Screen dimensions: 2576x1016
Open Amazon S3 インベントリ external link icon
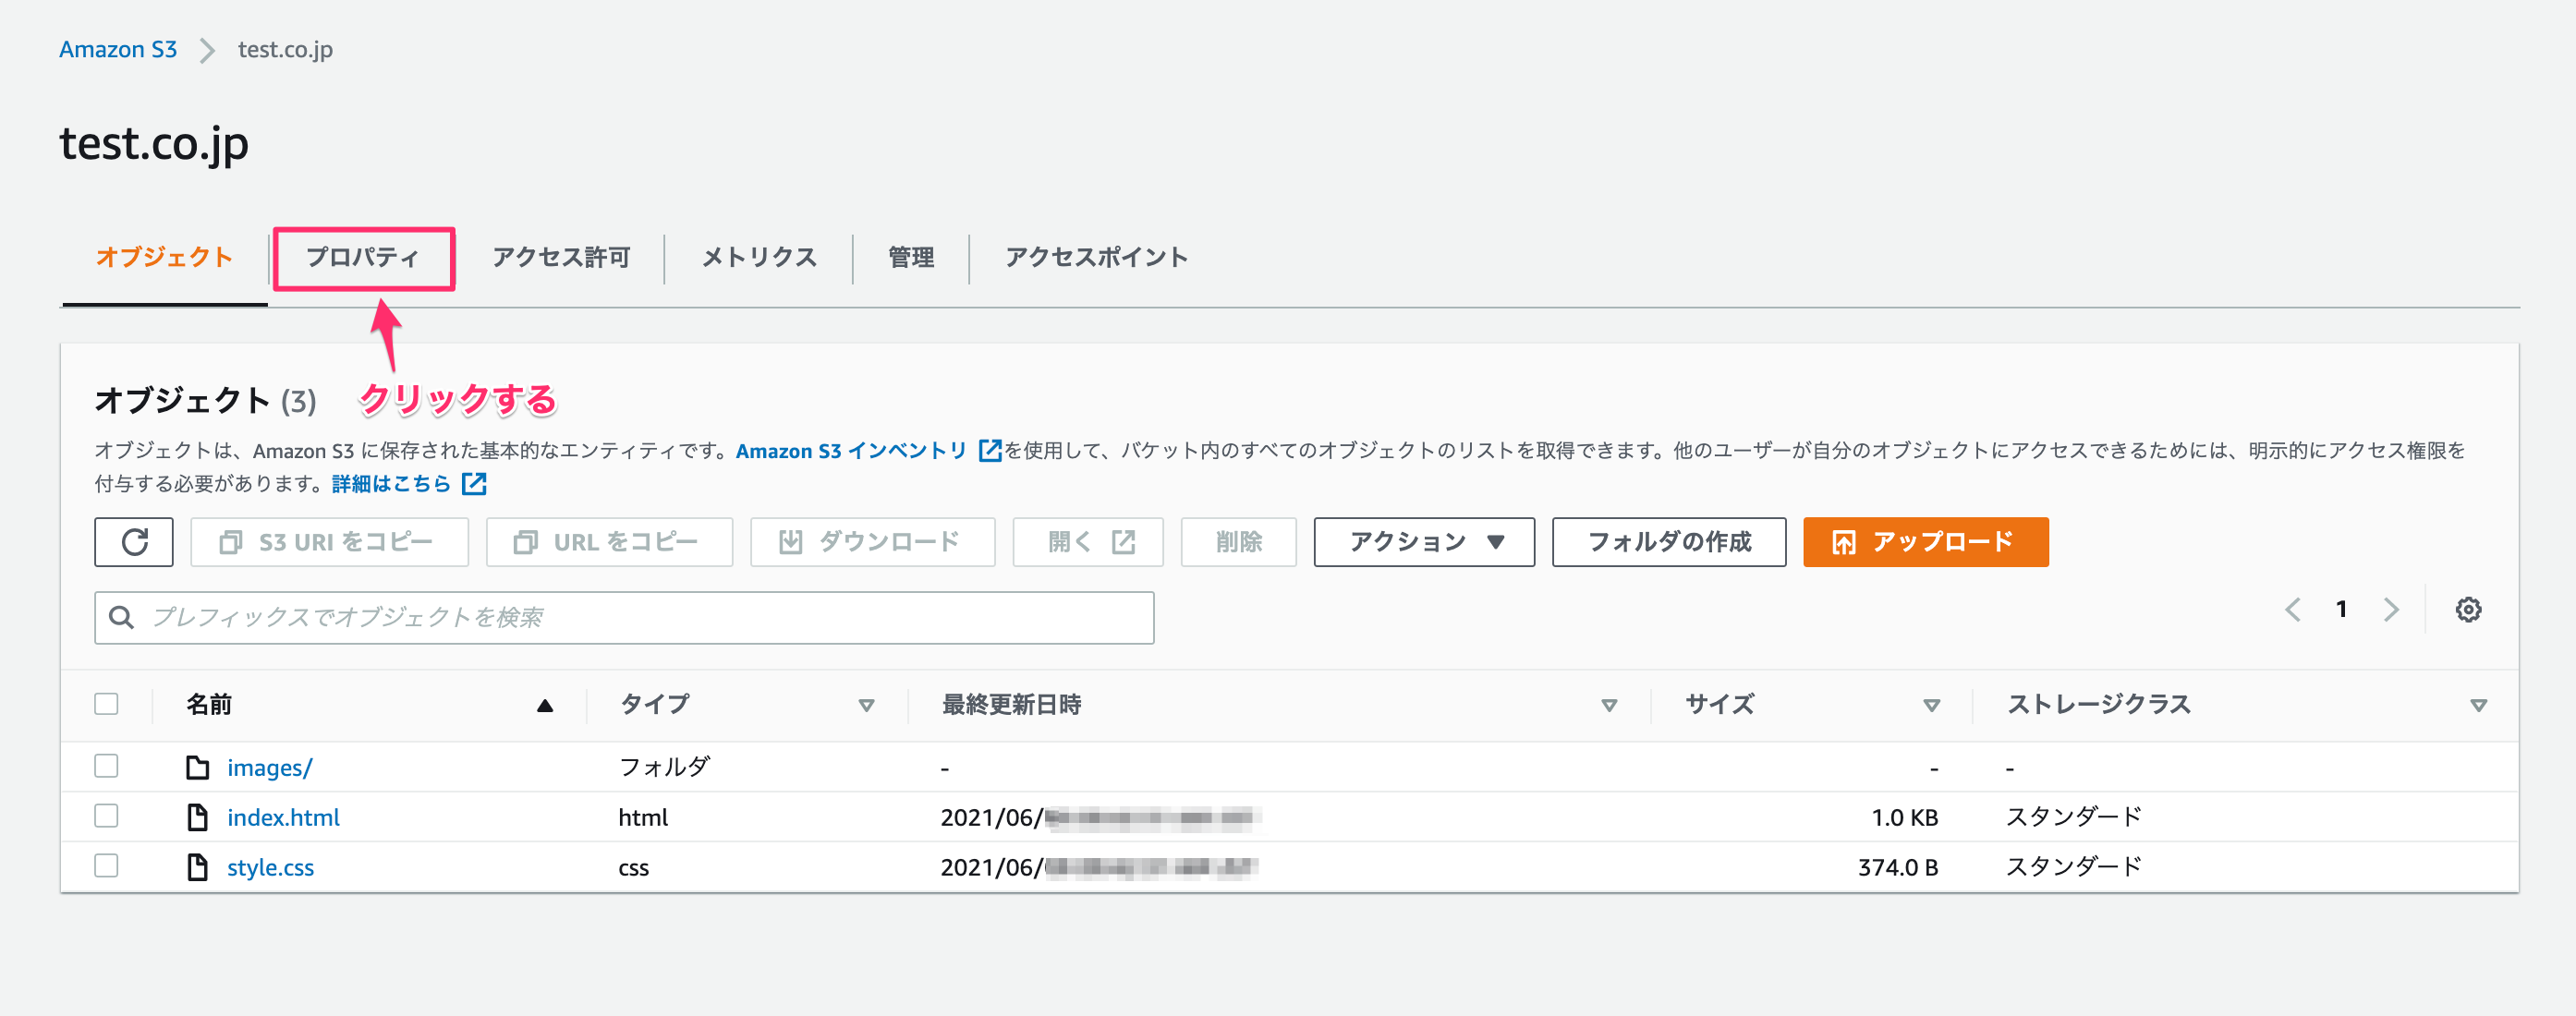pos(988,451)
